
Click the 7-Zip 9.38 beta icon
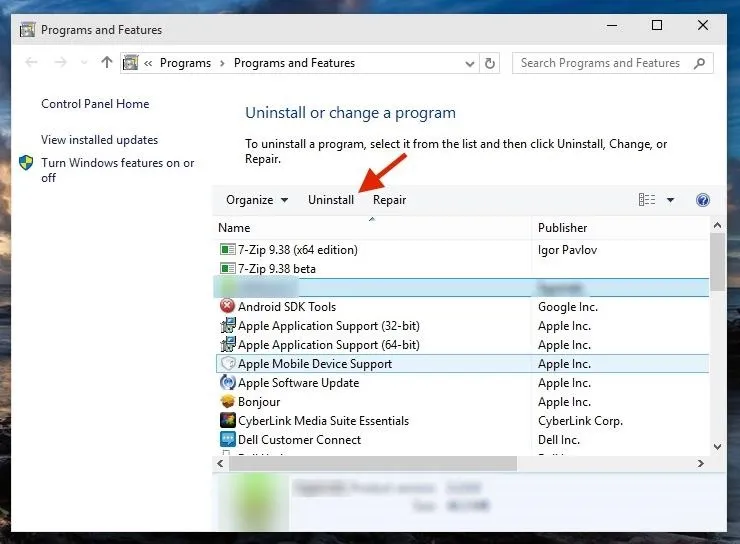click(227, 268)
